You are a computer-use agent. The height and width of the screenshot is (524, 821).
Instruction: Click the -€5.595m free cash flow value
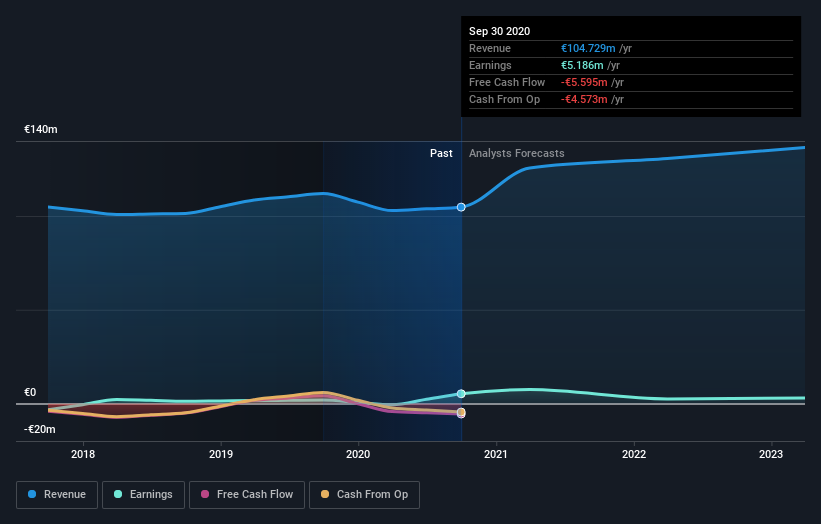[x=584, y=82]
